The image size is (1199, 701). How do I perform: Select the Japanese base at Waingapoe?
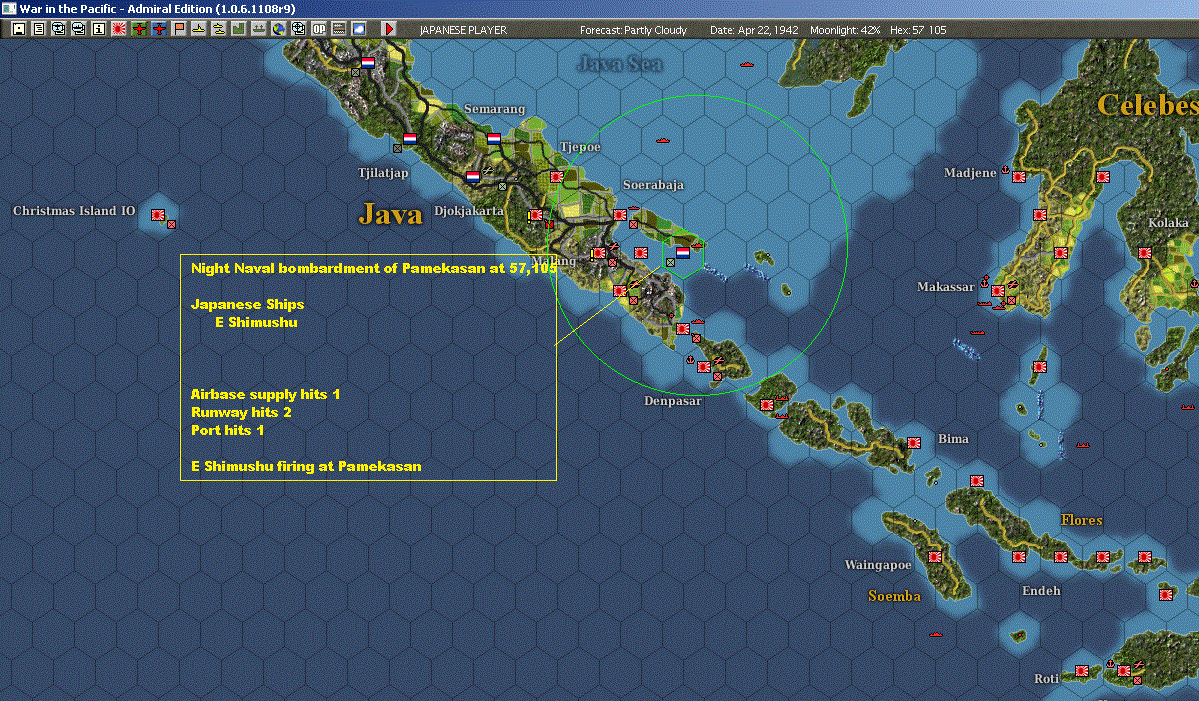(934, 557)
